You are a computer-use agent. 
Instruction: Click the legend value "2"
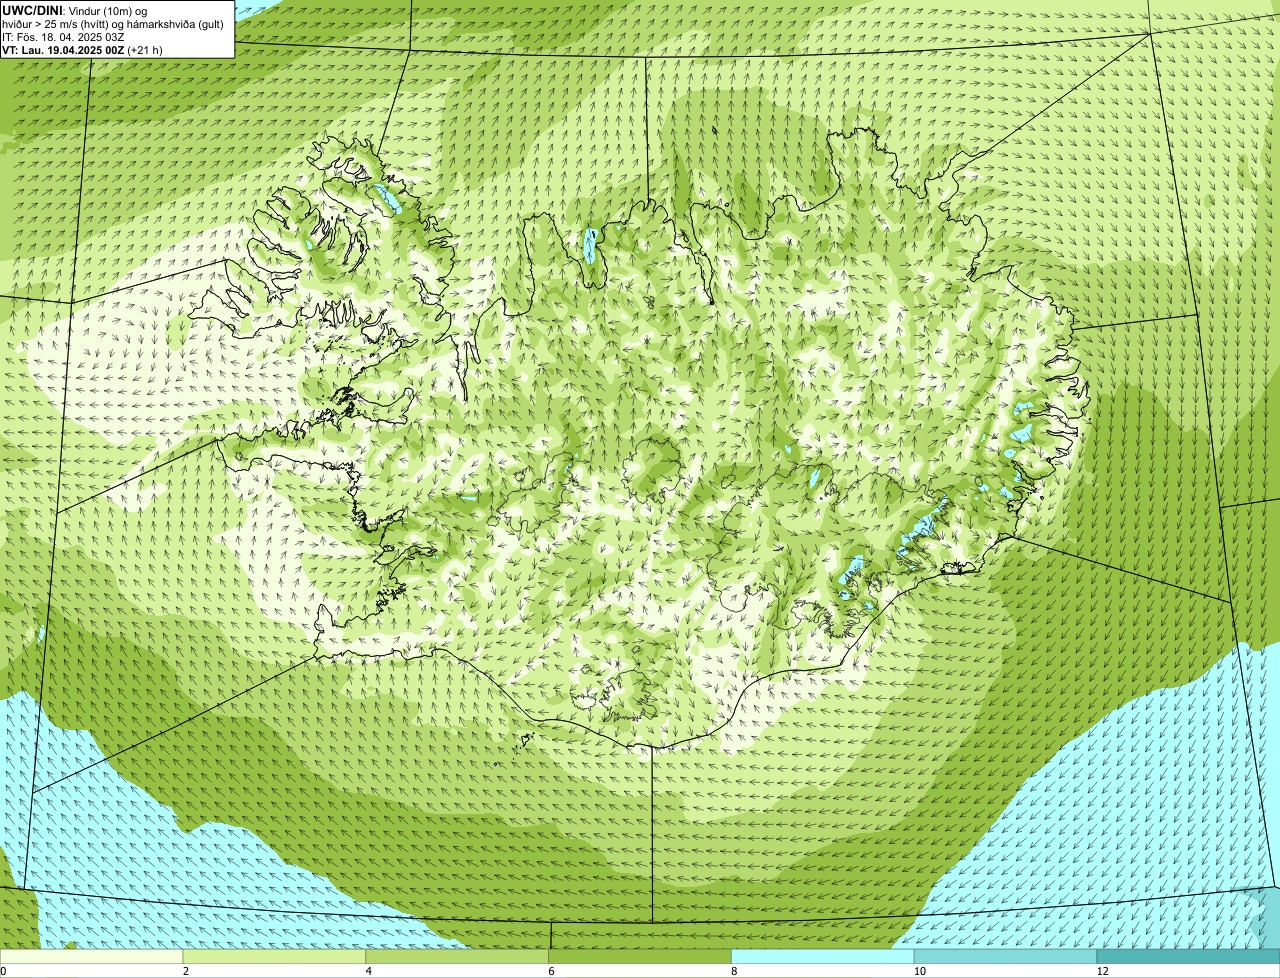(185, 971)
